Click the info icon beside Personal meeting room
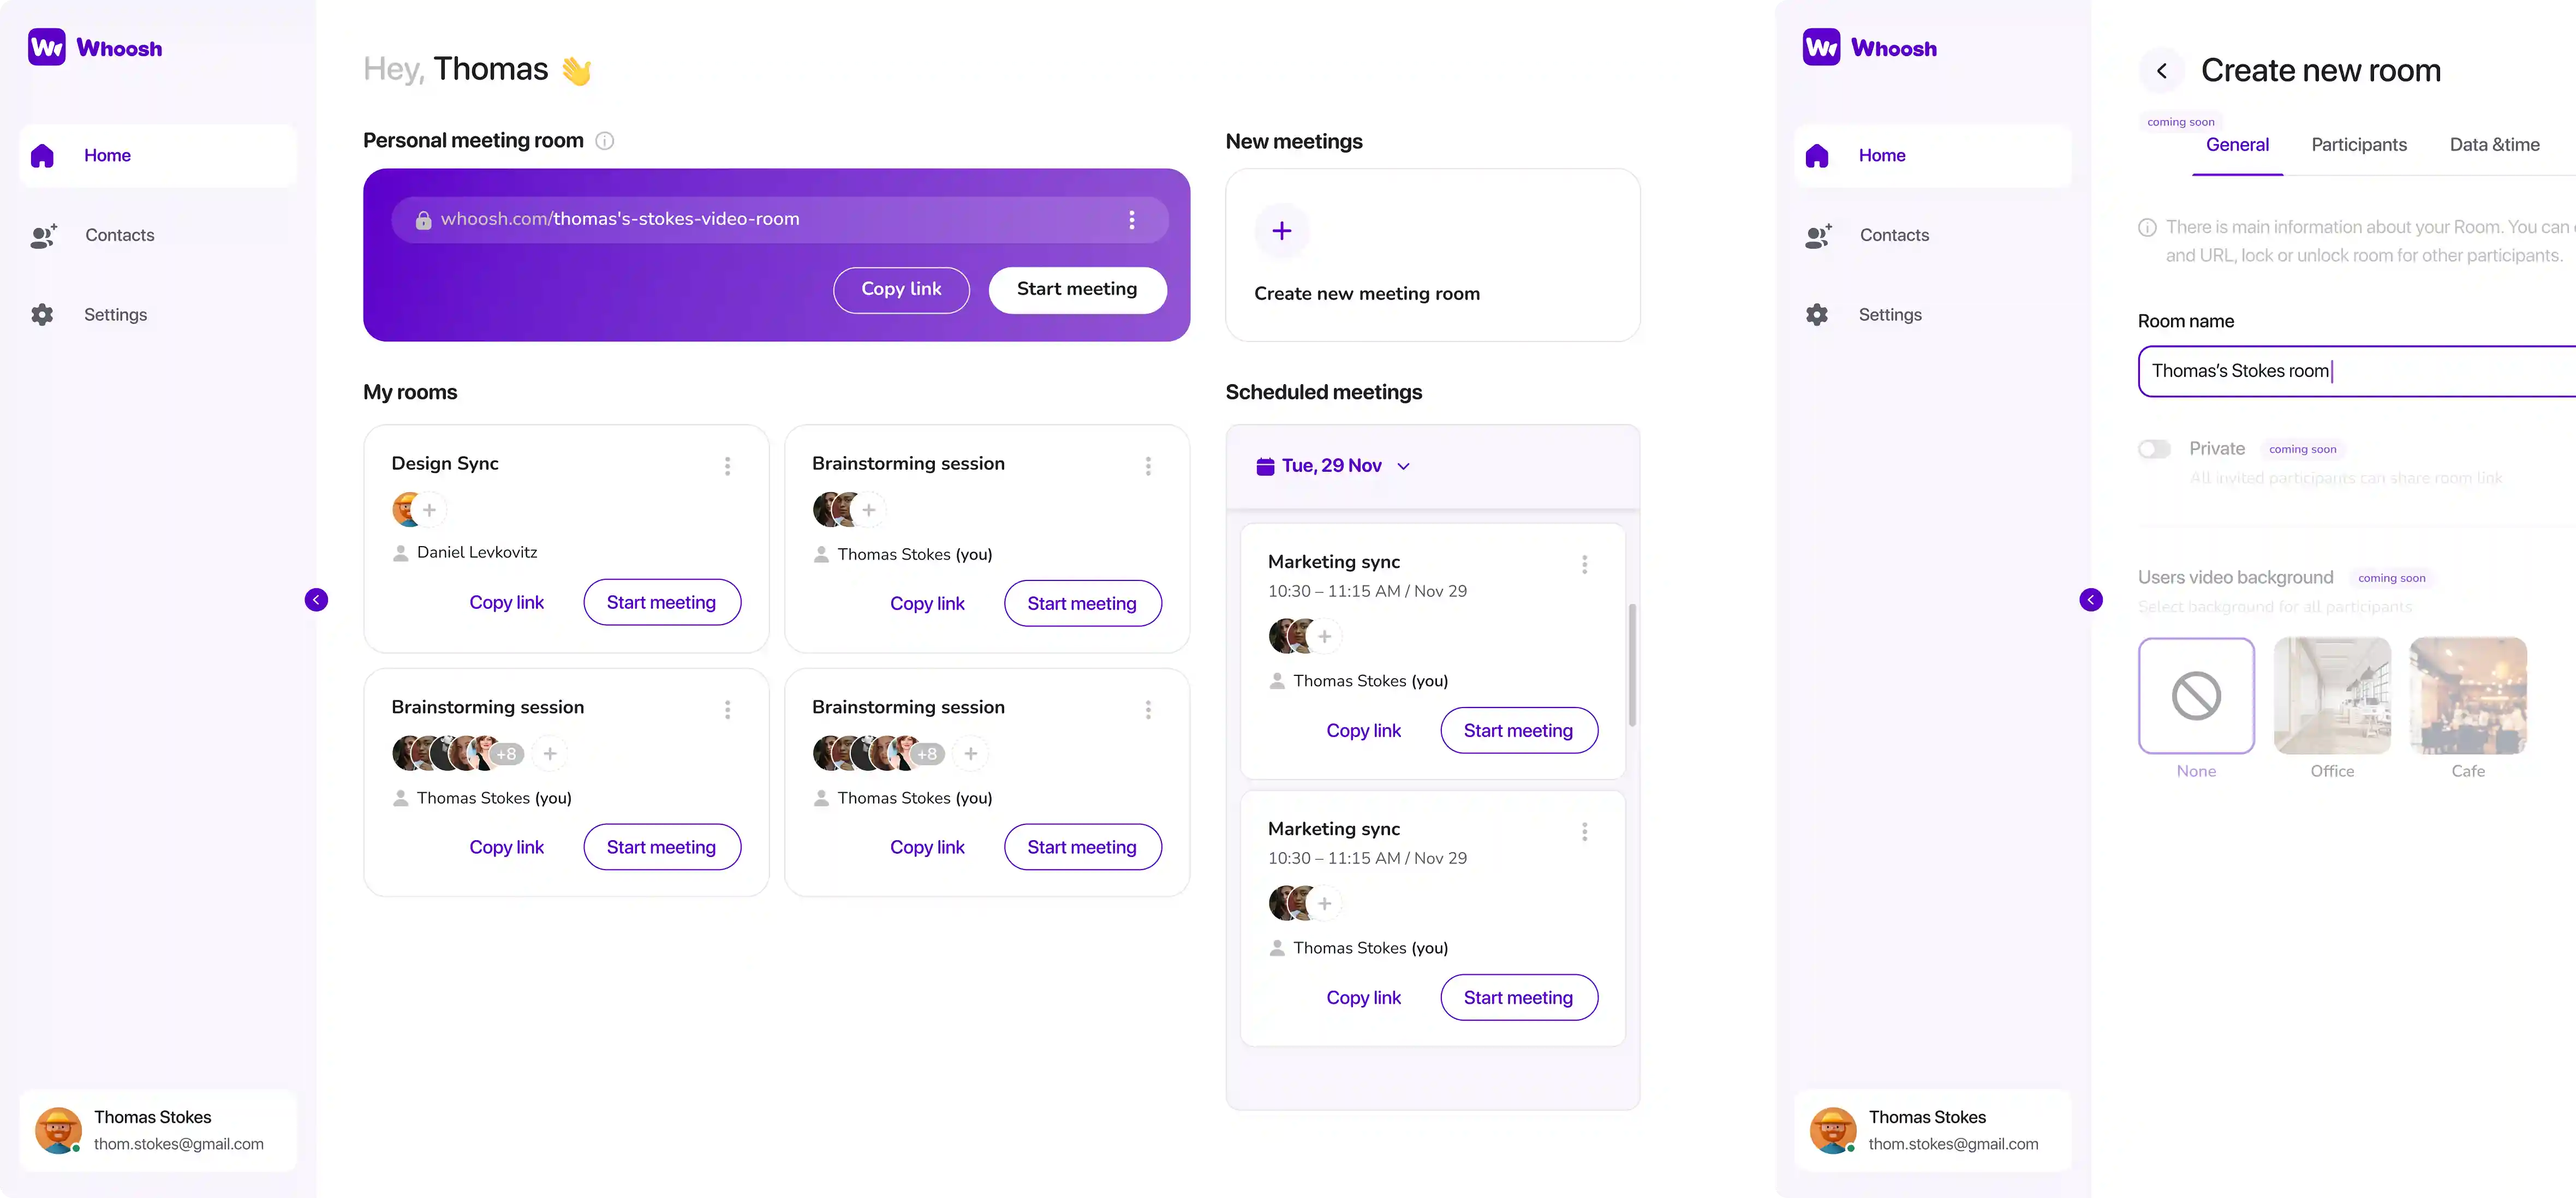The image size is (2576, 1198). tap(605, 141)
